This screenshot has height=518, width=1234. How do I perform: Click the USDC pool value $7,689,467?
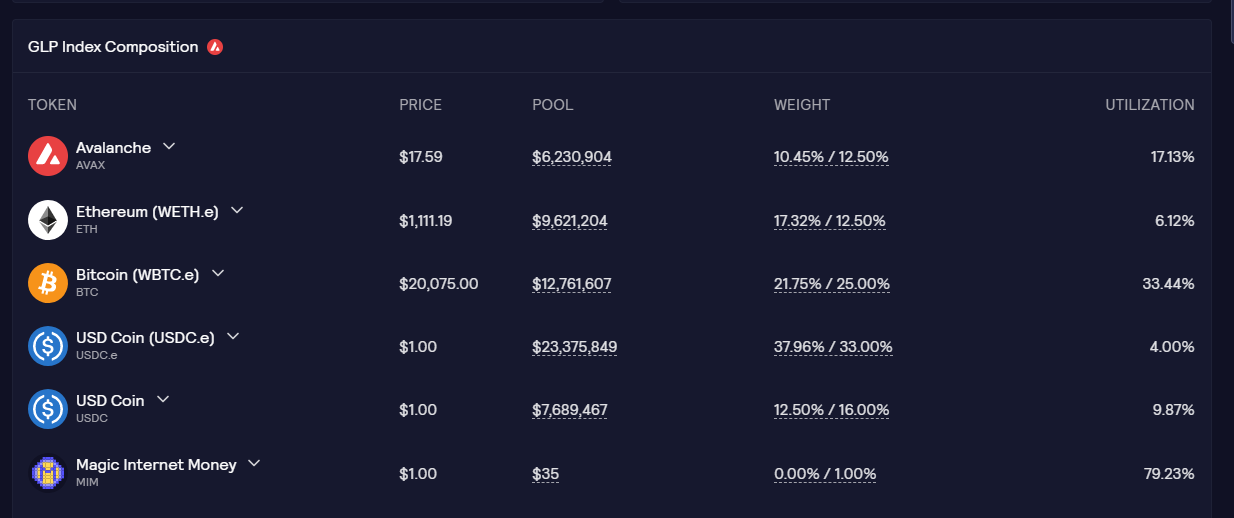coord(570,410)
